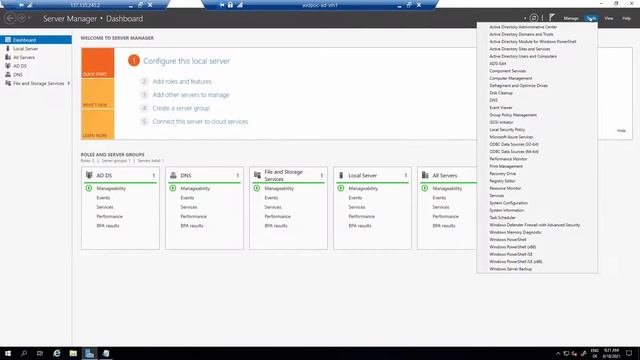Click the DNS tile icon

click(173, 175)
